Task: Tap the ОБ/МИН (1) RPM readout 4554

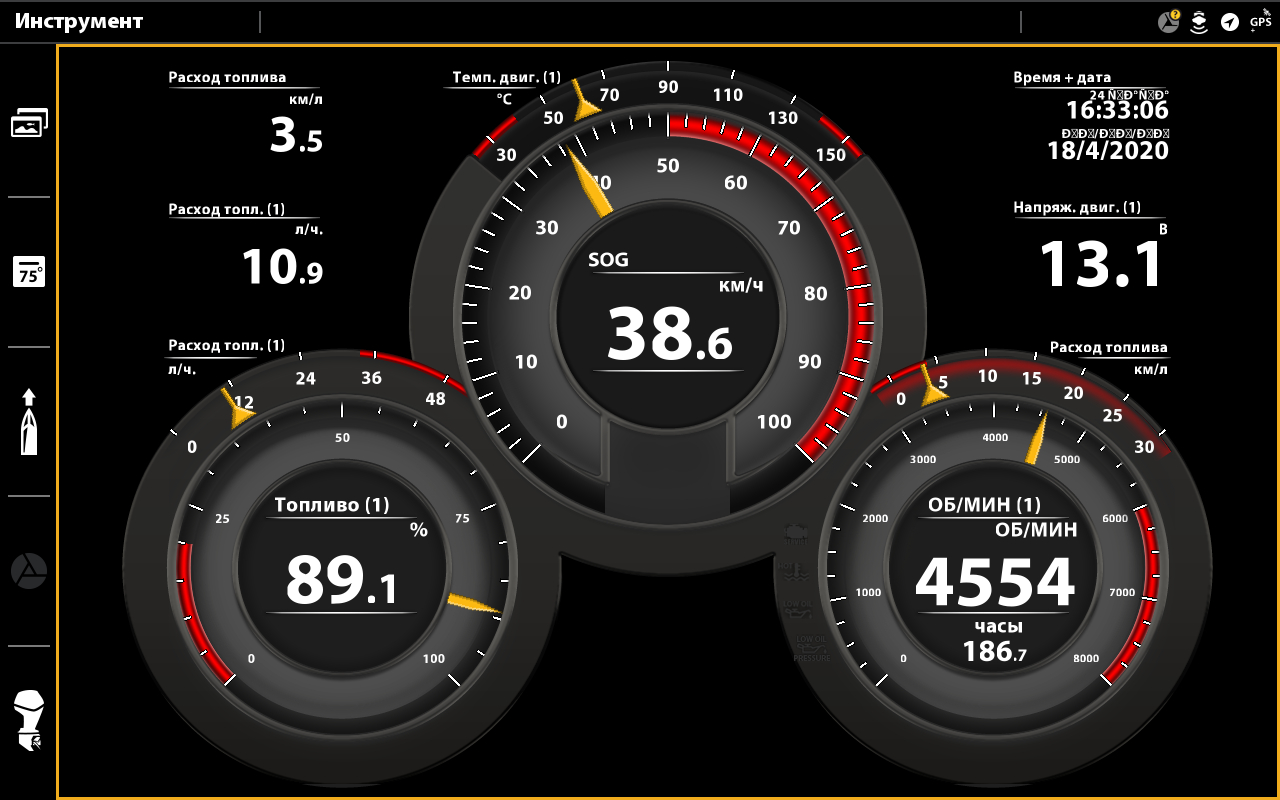Action: pyautogui.click(x=994, y=582)
